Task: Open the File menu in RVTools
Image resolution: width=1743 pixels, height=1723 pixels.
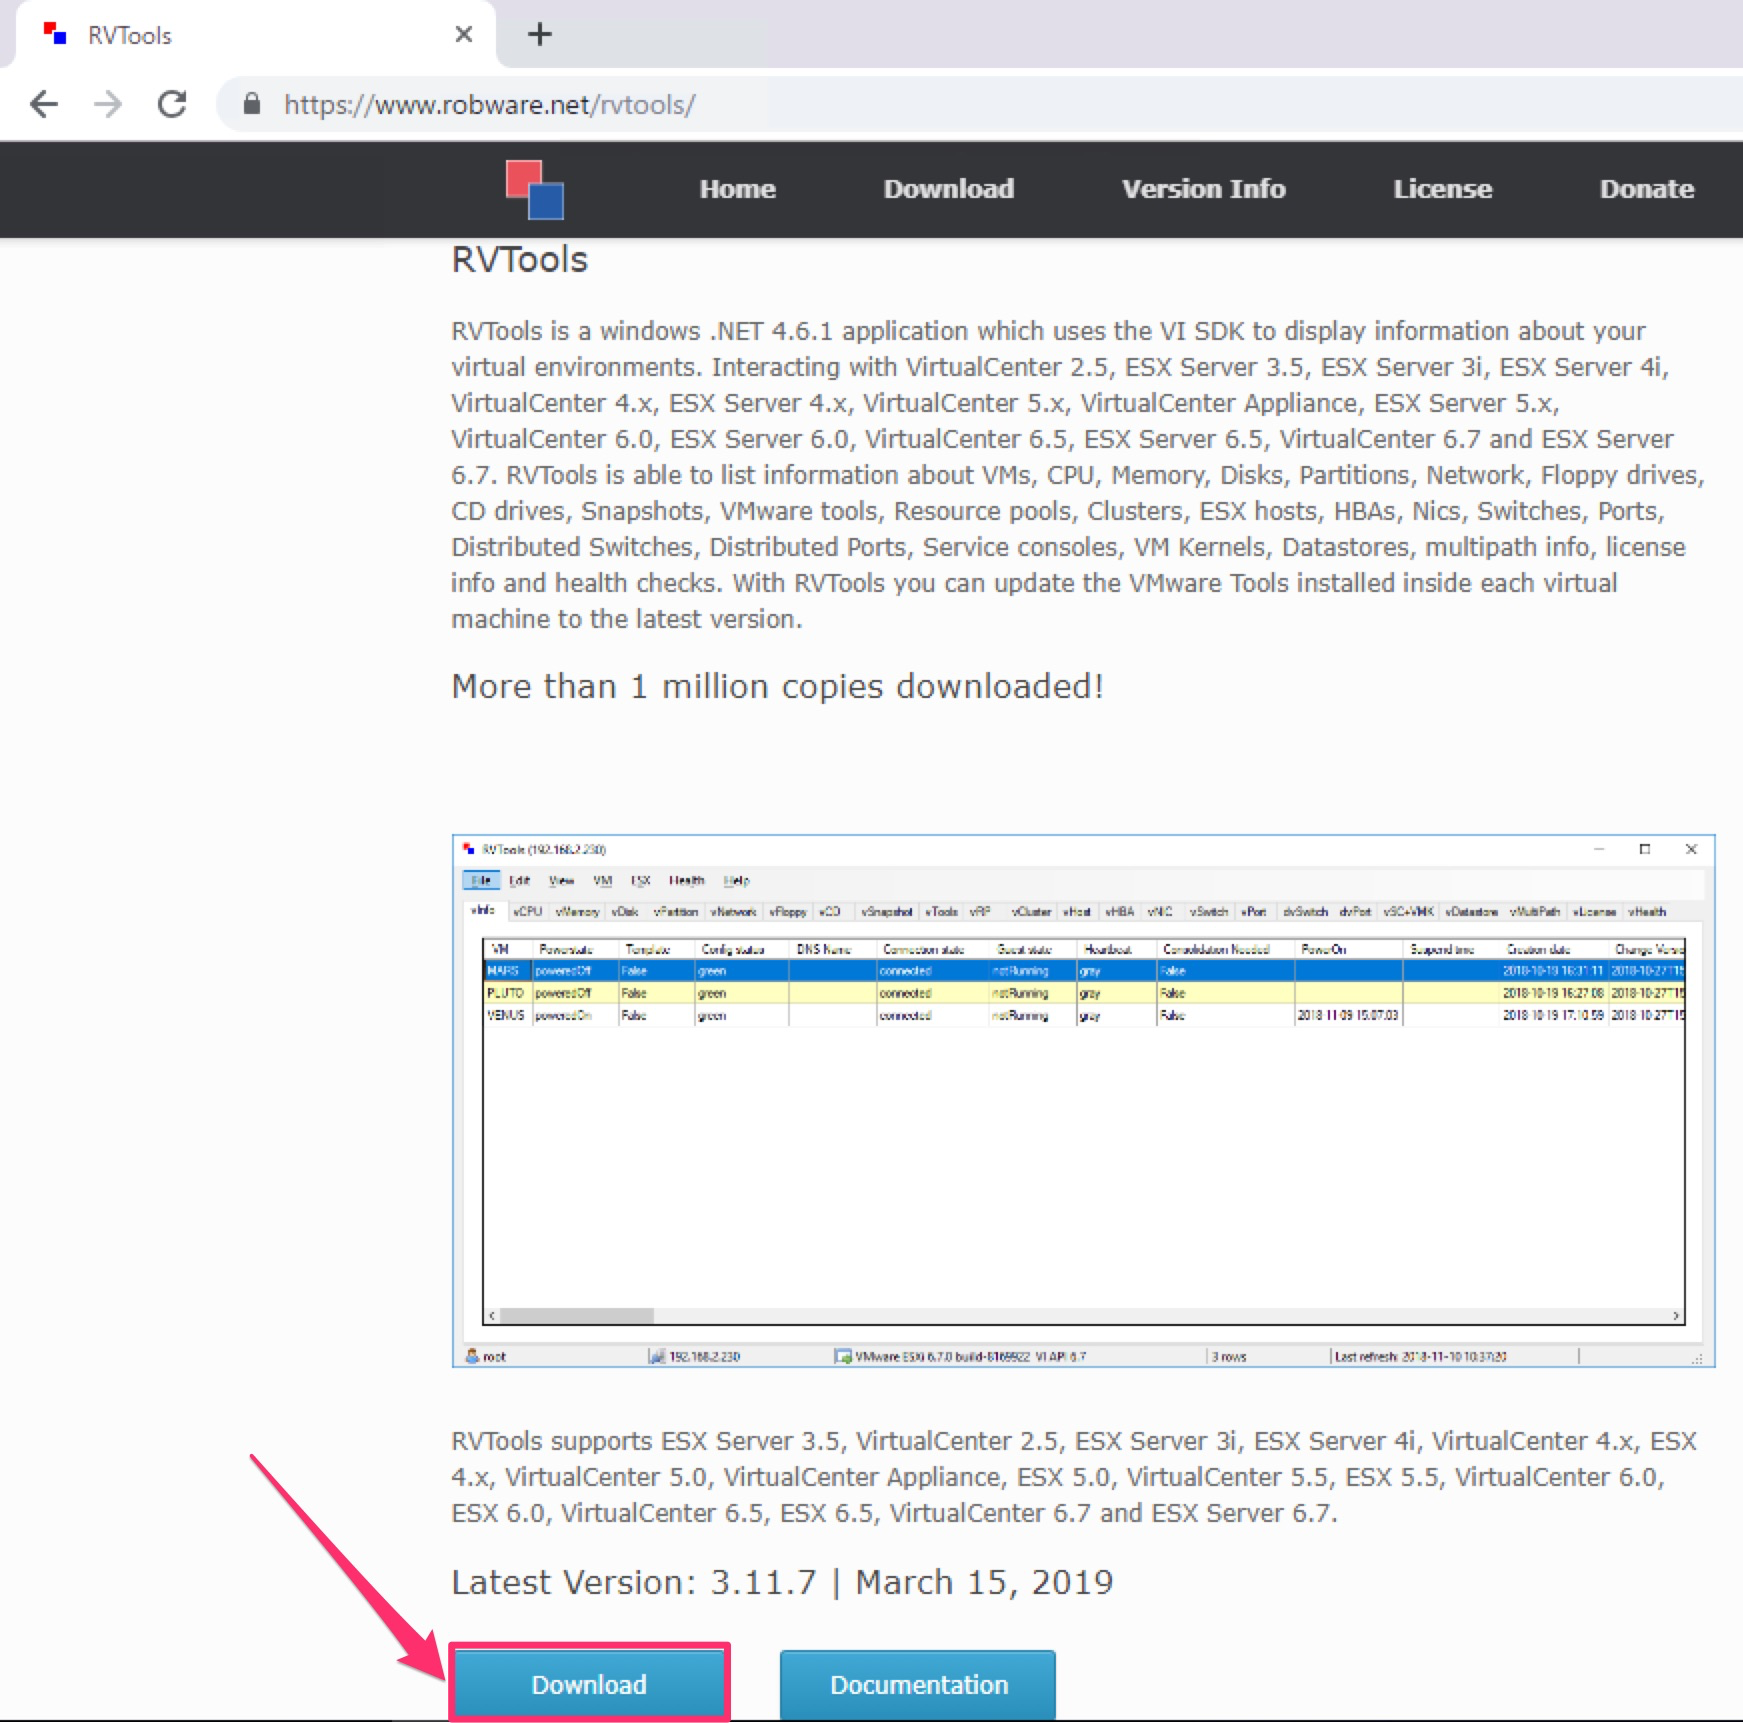Action: (480, 880)
